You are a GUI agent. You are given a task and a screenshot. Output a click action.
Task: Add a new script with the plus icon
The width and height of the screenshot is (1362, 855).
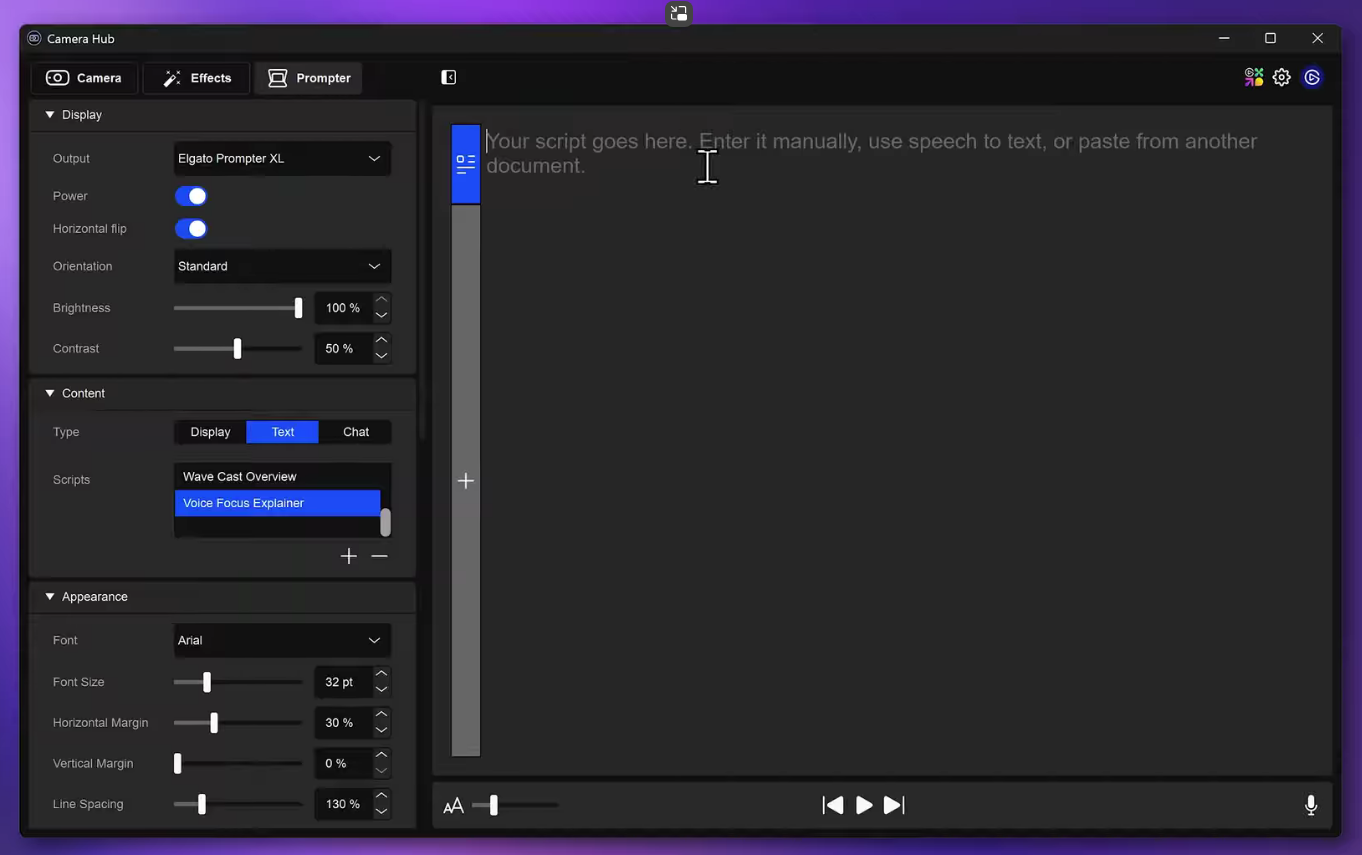click(x=348, y=556)
